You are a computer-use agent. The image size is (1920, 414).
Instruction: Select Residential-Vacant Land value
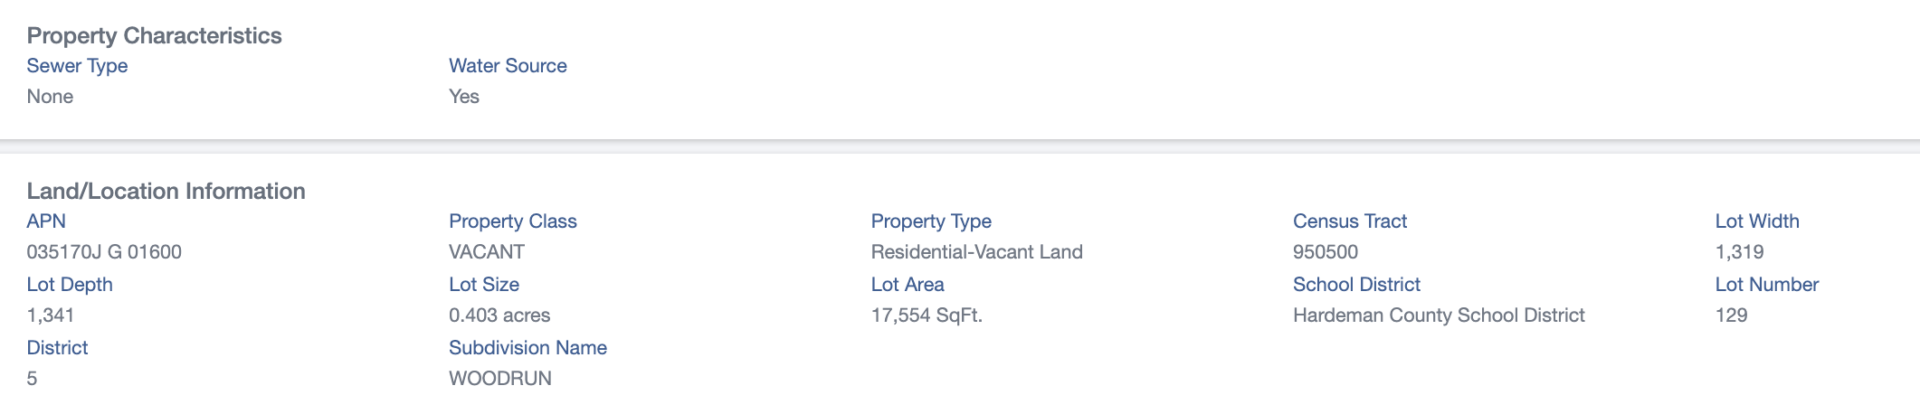977,252
